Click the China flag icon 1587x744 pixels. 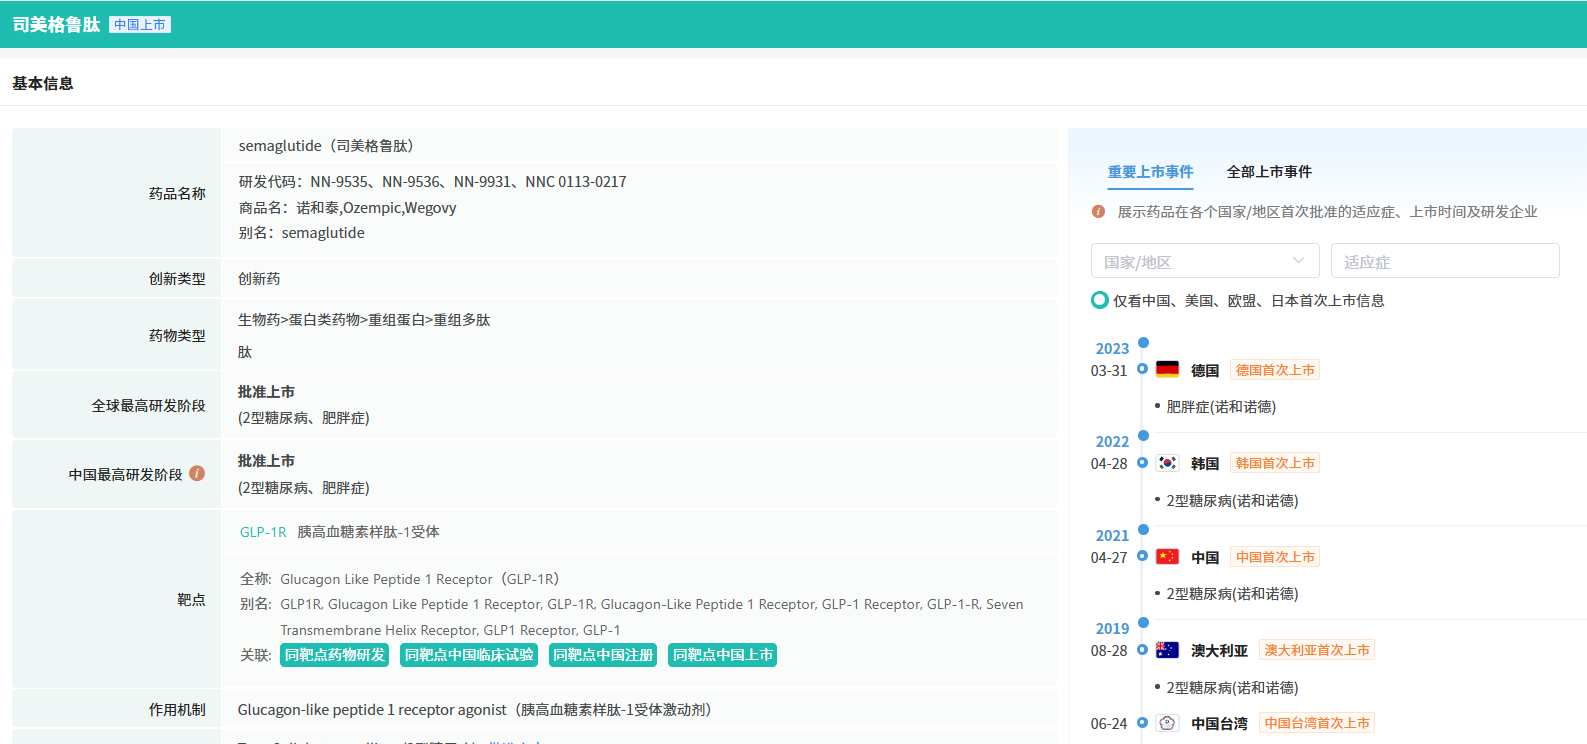pos(1167,556)
